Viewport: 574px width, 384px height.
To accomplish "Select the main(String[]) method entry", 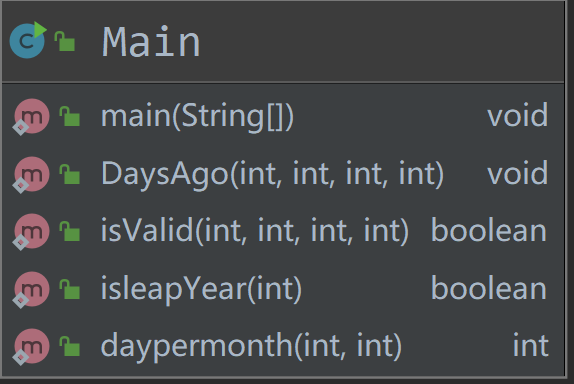I will coord(197,116).
